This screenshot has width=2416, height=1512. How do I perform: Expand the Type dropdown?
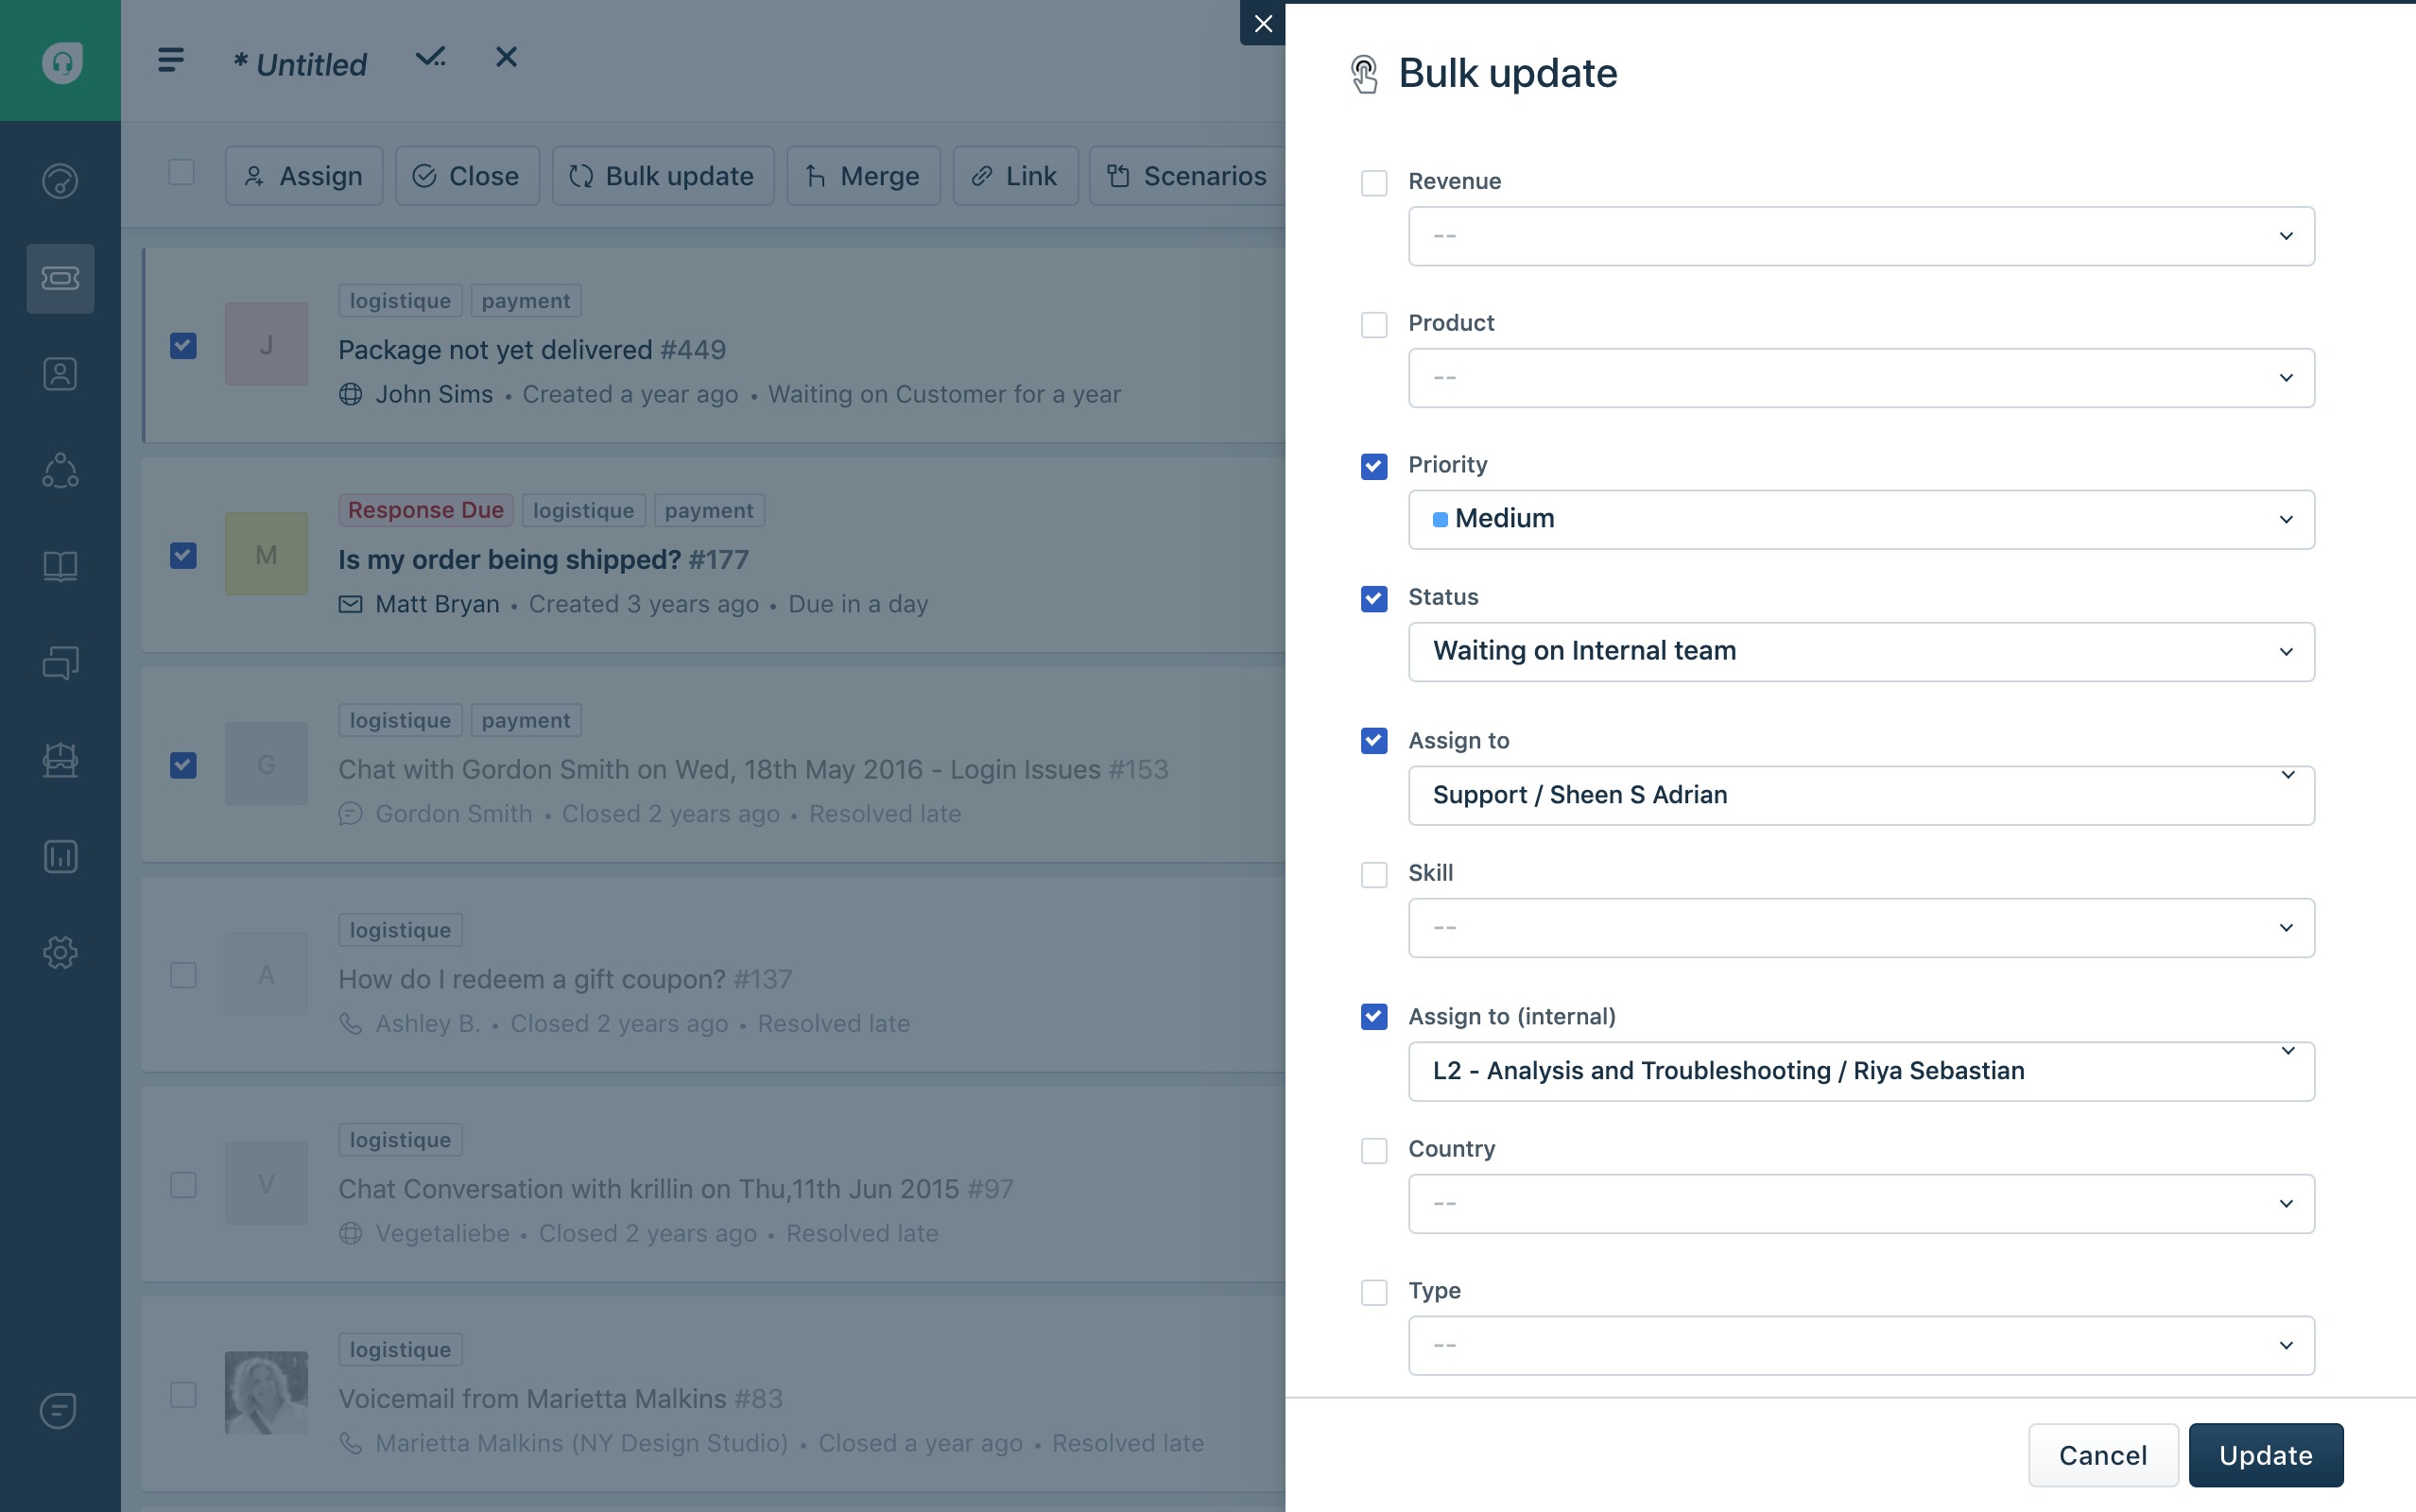click(1860, 1345)
